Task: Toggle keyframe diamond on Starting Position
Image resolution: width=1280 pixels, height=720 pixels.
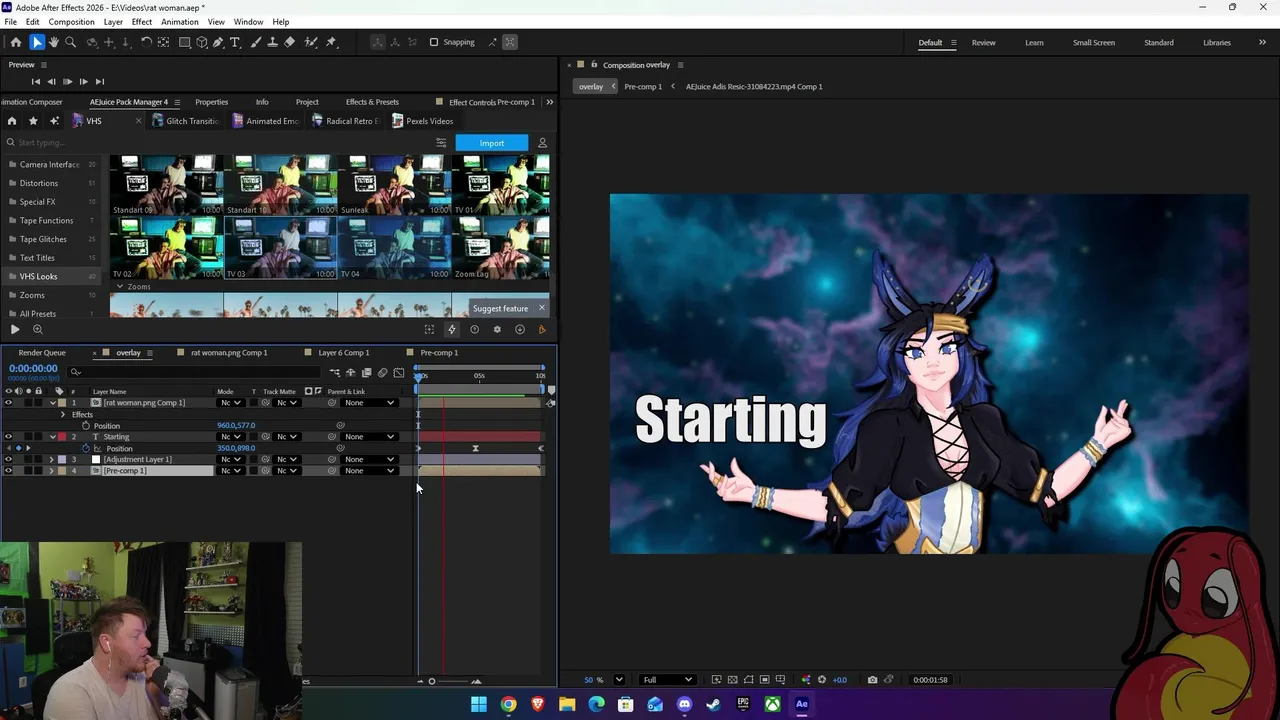Action: click(x=18, y=448)
